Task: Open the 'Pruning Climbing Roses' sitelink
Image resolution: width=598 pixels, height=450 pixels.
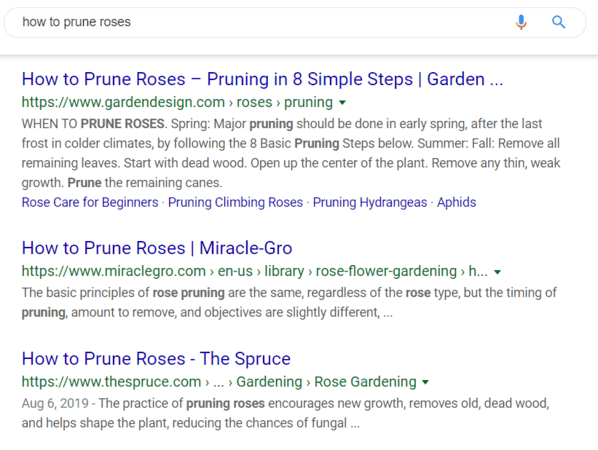Action: click(x=235, y=202)
